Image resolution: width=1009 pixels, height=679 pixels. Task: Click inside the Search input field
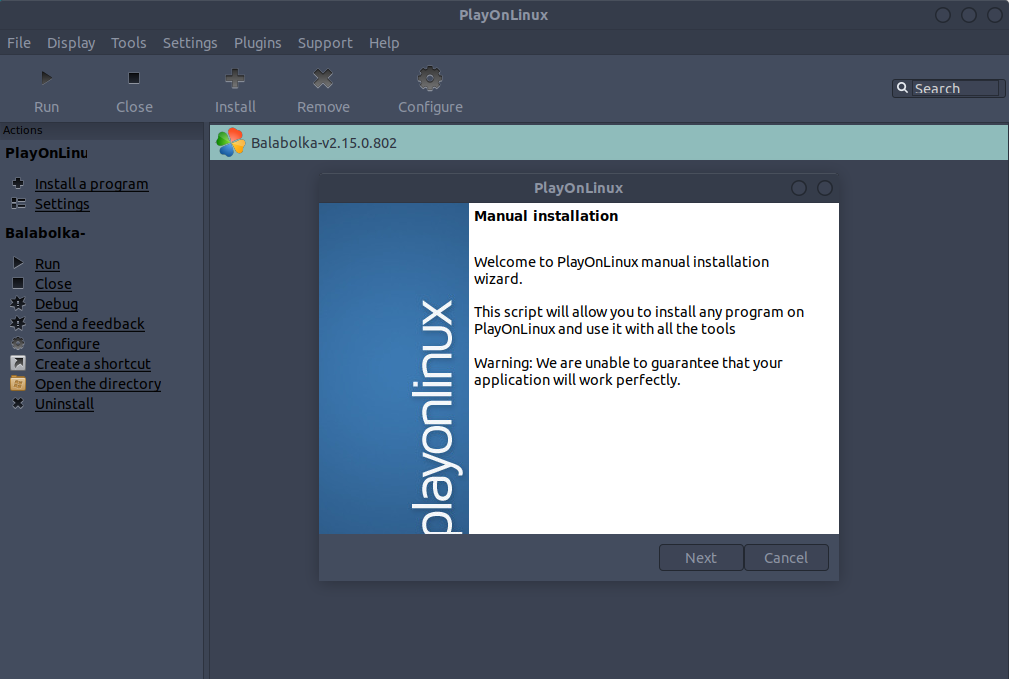pos(955,88)
